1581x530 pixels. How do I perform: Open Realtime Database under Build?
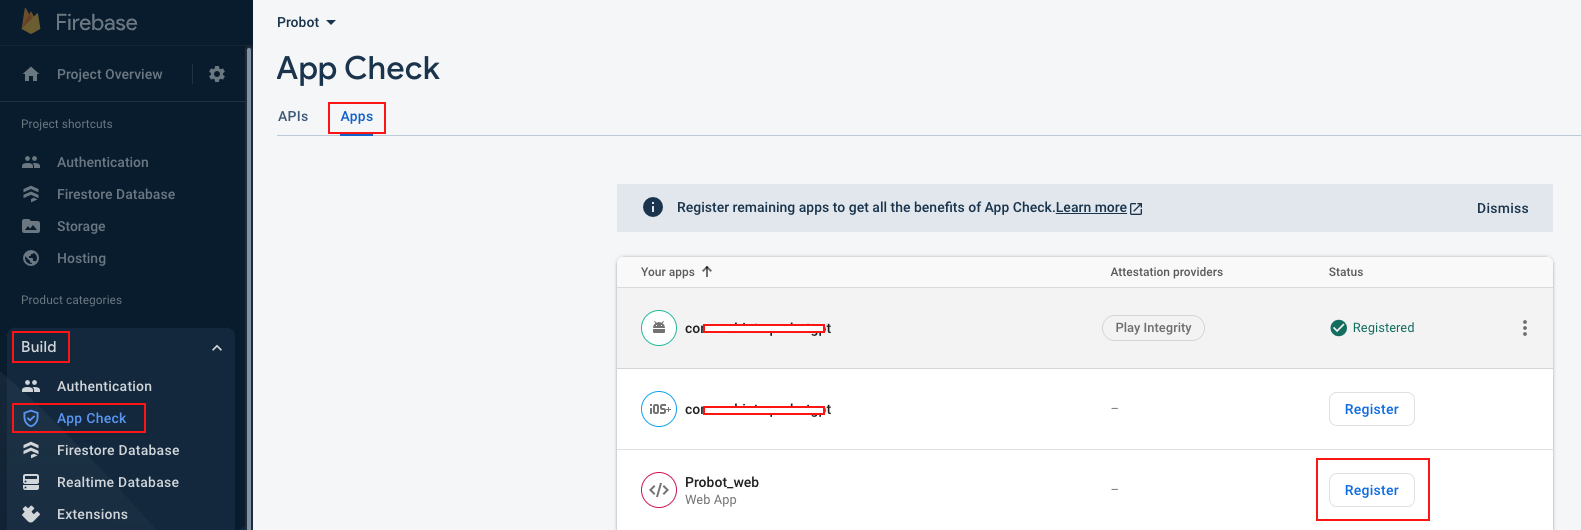click(x=118, y=482)
